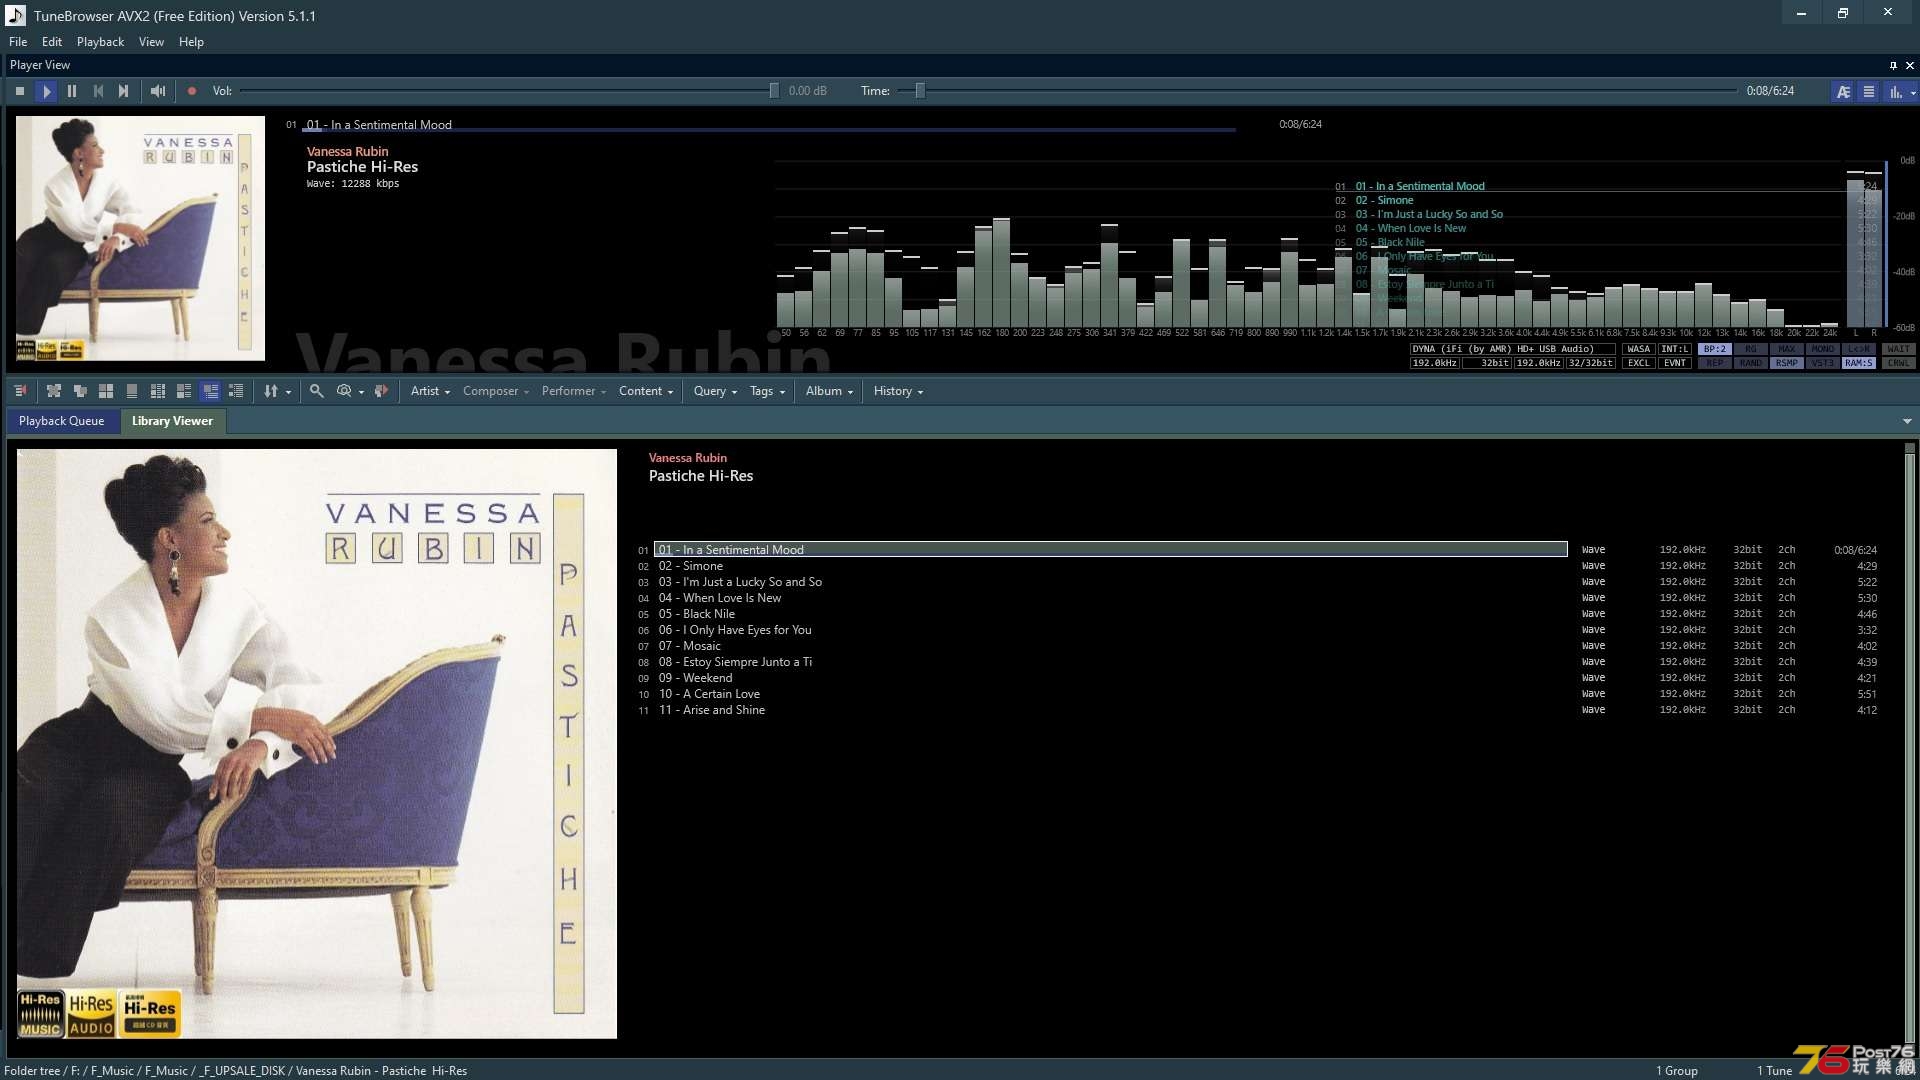Image resolution: width=1920 pixels, height=1080 pixels.
Task: Select the puzzle-piece view mode icon
Action: [x=54, y=391]
